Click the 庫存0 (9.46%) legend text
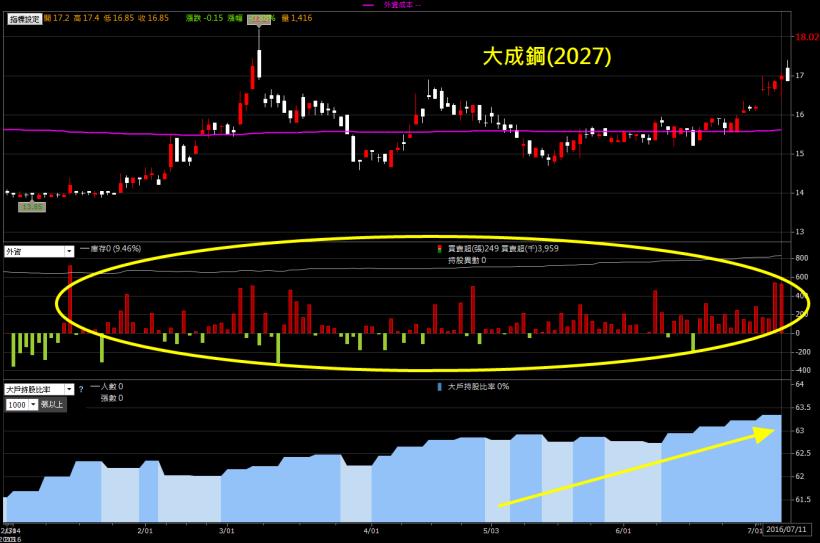Screen dimensions: 820x543 click(x=115, y=248)
